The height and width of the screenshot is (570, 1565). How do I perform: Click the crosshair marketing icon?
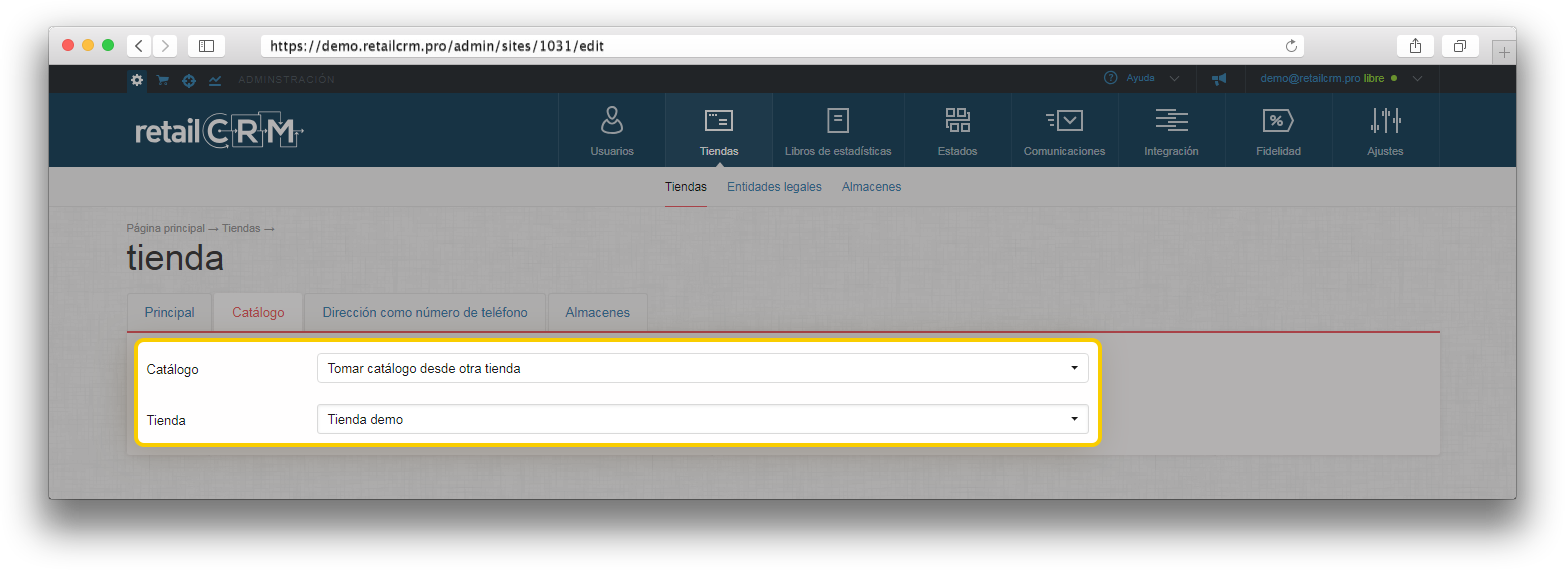[189, 80]
